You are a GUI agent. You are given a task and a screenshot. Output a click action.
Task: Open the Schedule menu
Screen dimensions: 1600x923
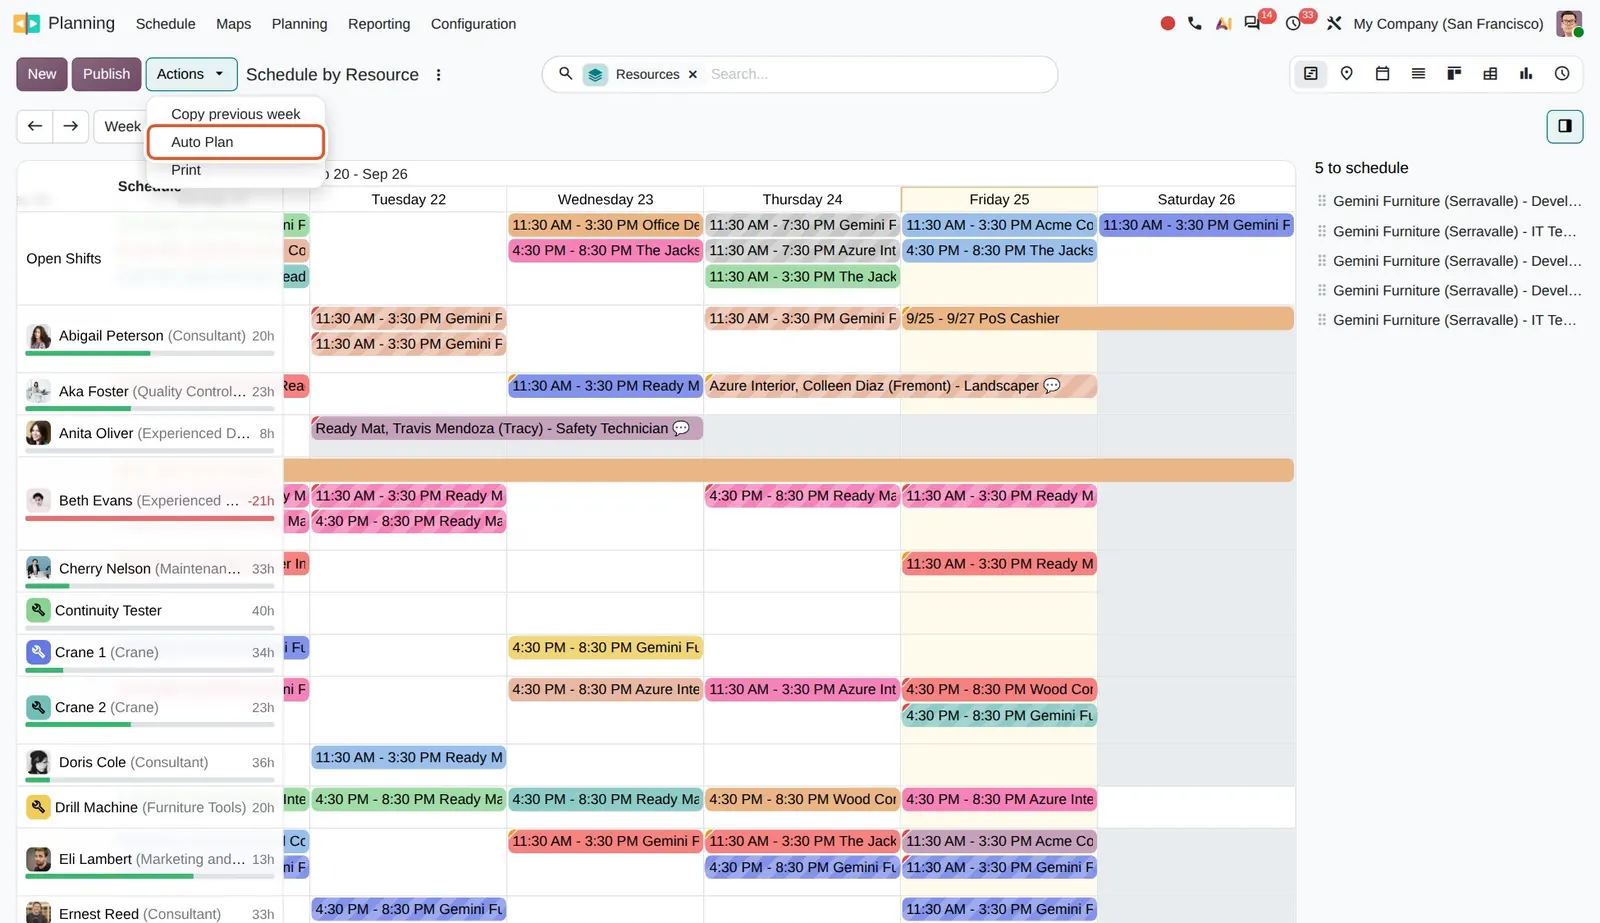pyautogui.click(x=166, y=24)
